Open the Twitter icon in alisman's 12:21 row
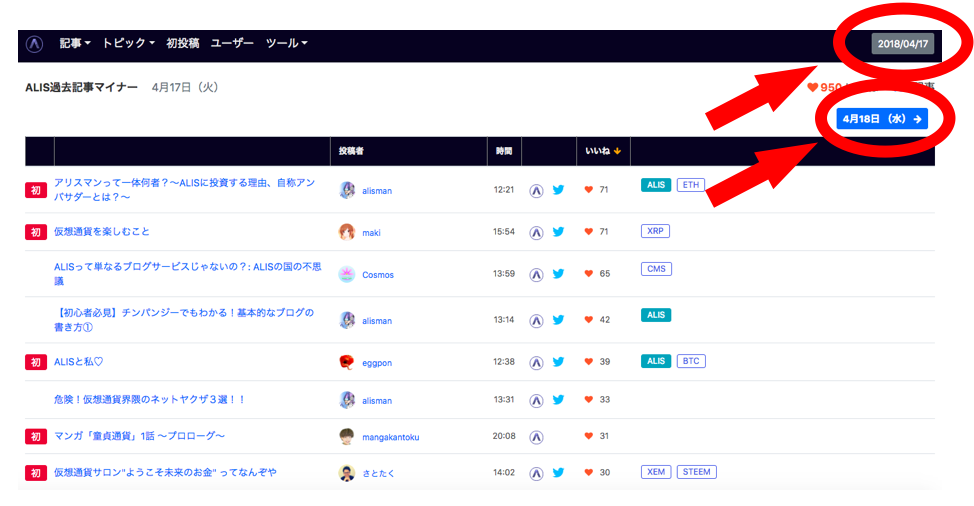This screenshot has width=974, height=506. (558, 189)
